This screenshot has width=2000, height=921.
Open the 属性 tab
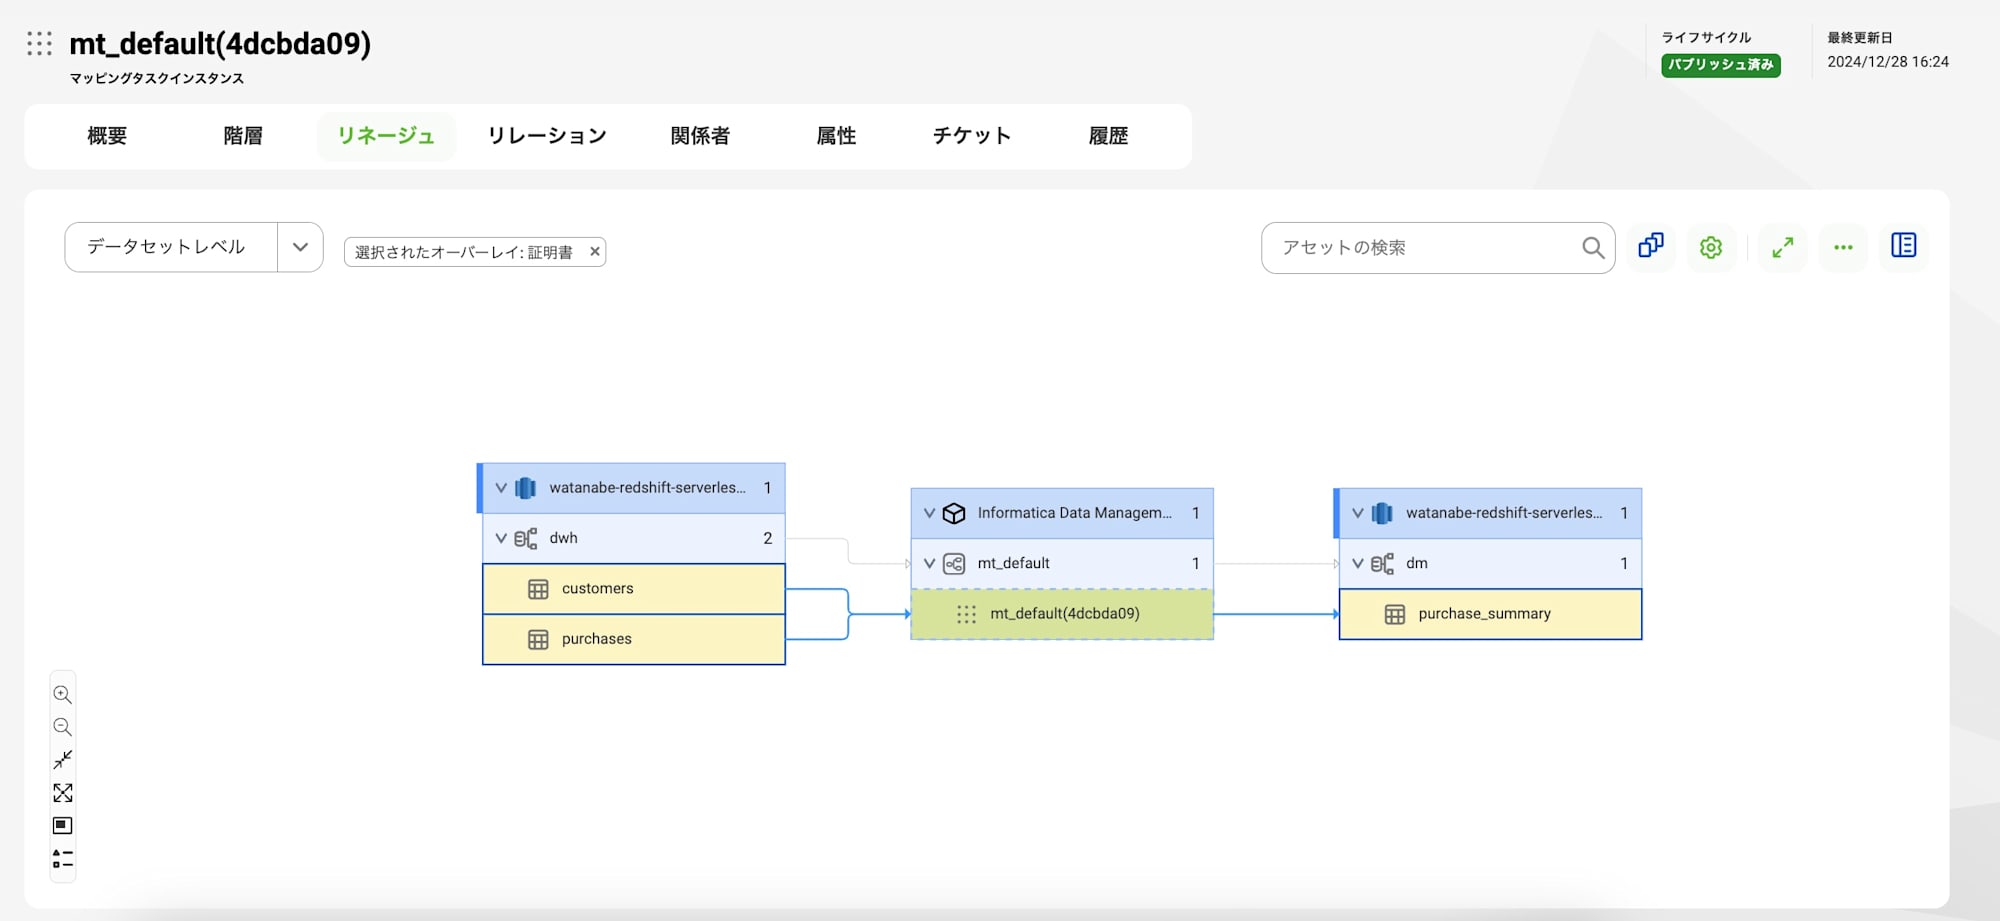(x=836, y=136)
